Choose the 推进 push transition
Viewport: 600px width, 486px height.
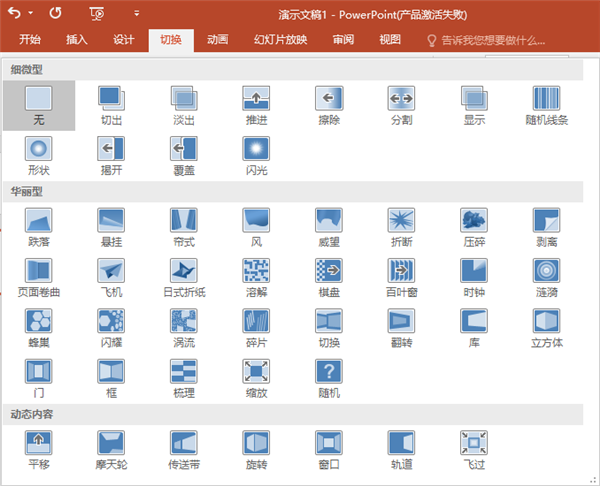(x=256, y=105)
